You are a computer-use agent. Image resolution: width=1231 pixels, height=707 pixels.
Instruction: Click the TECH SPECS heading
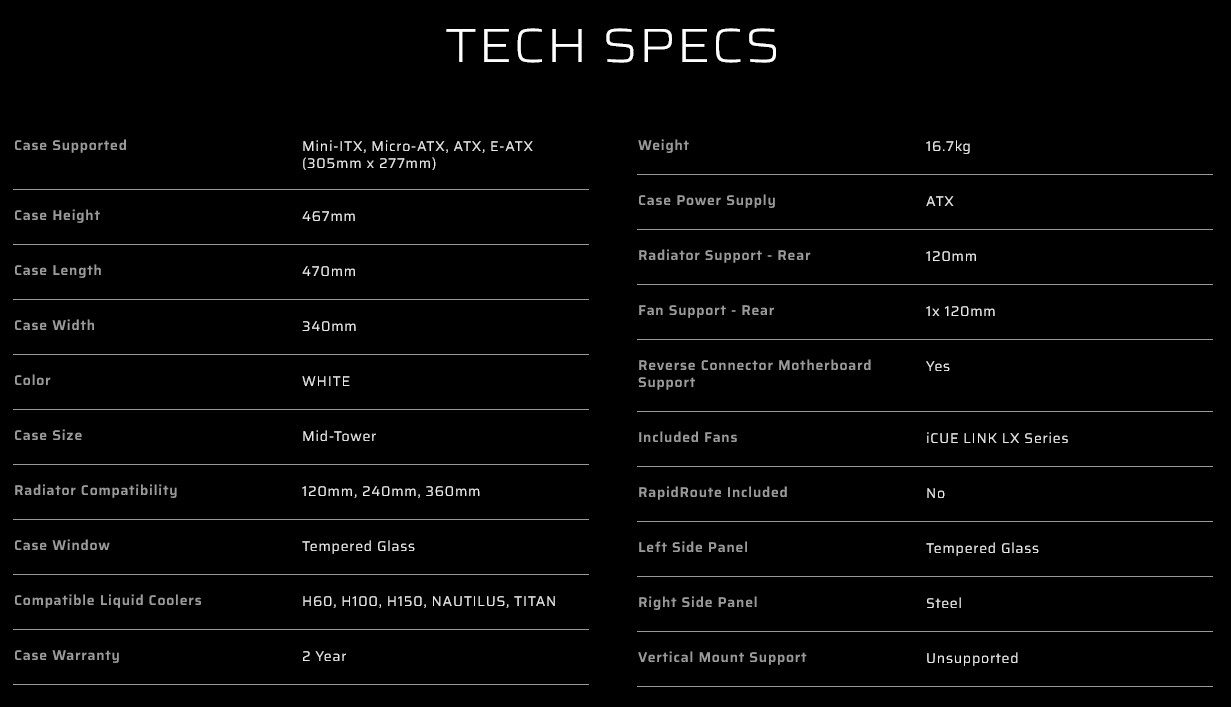612,47
